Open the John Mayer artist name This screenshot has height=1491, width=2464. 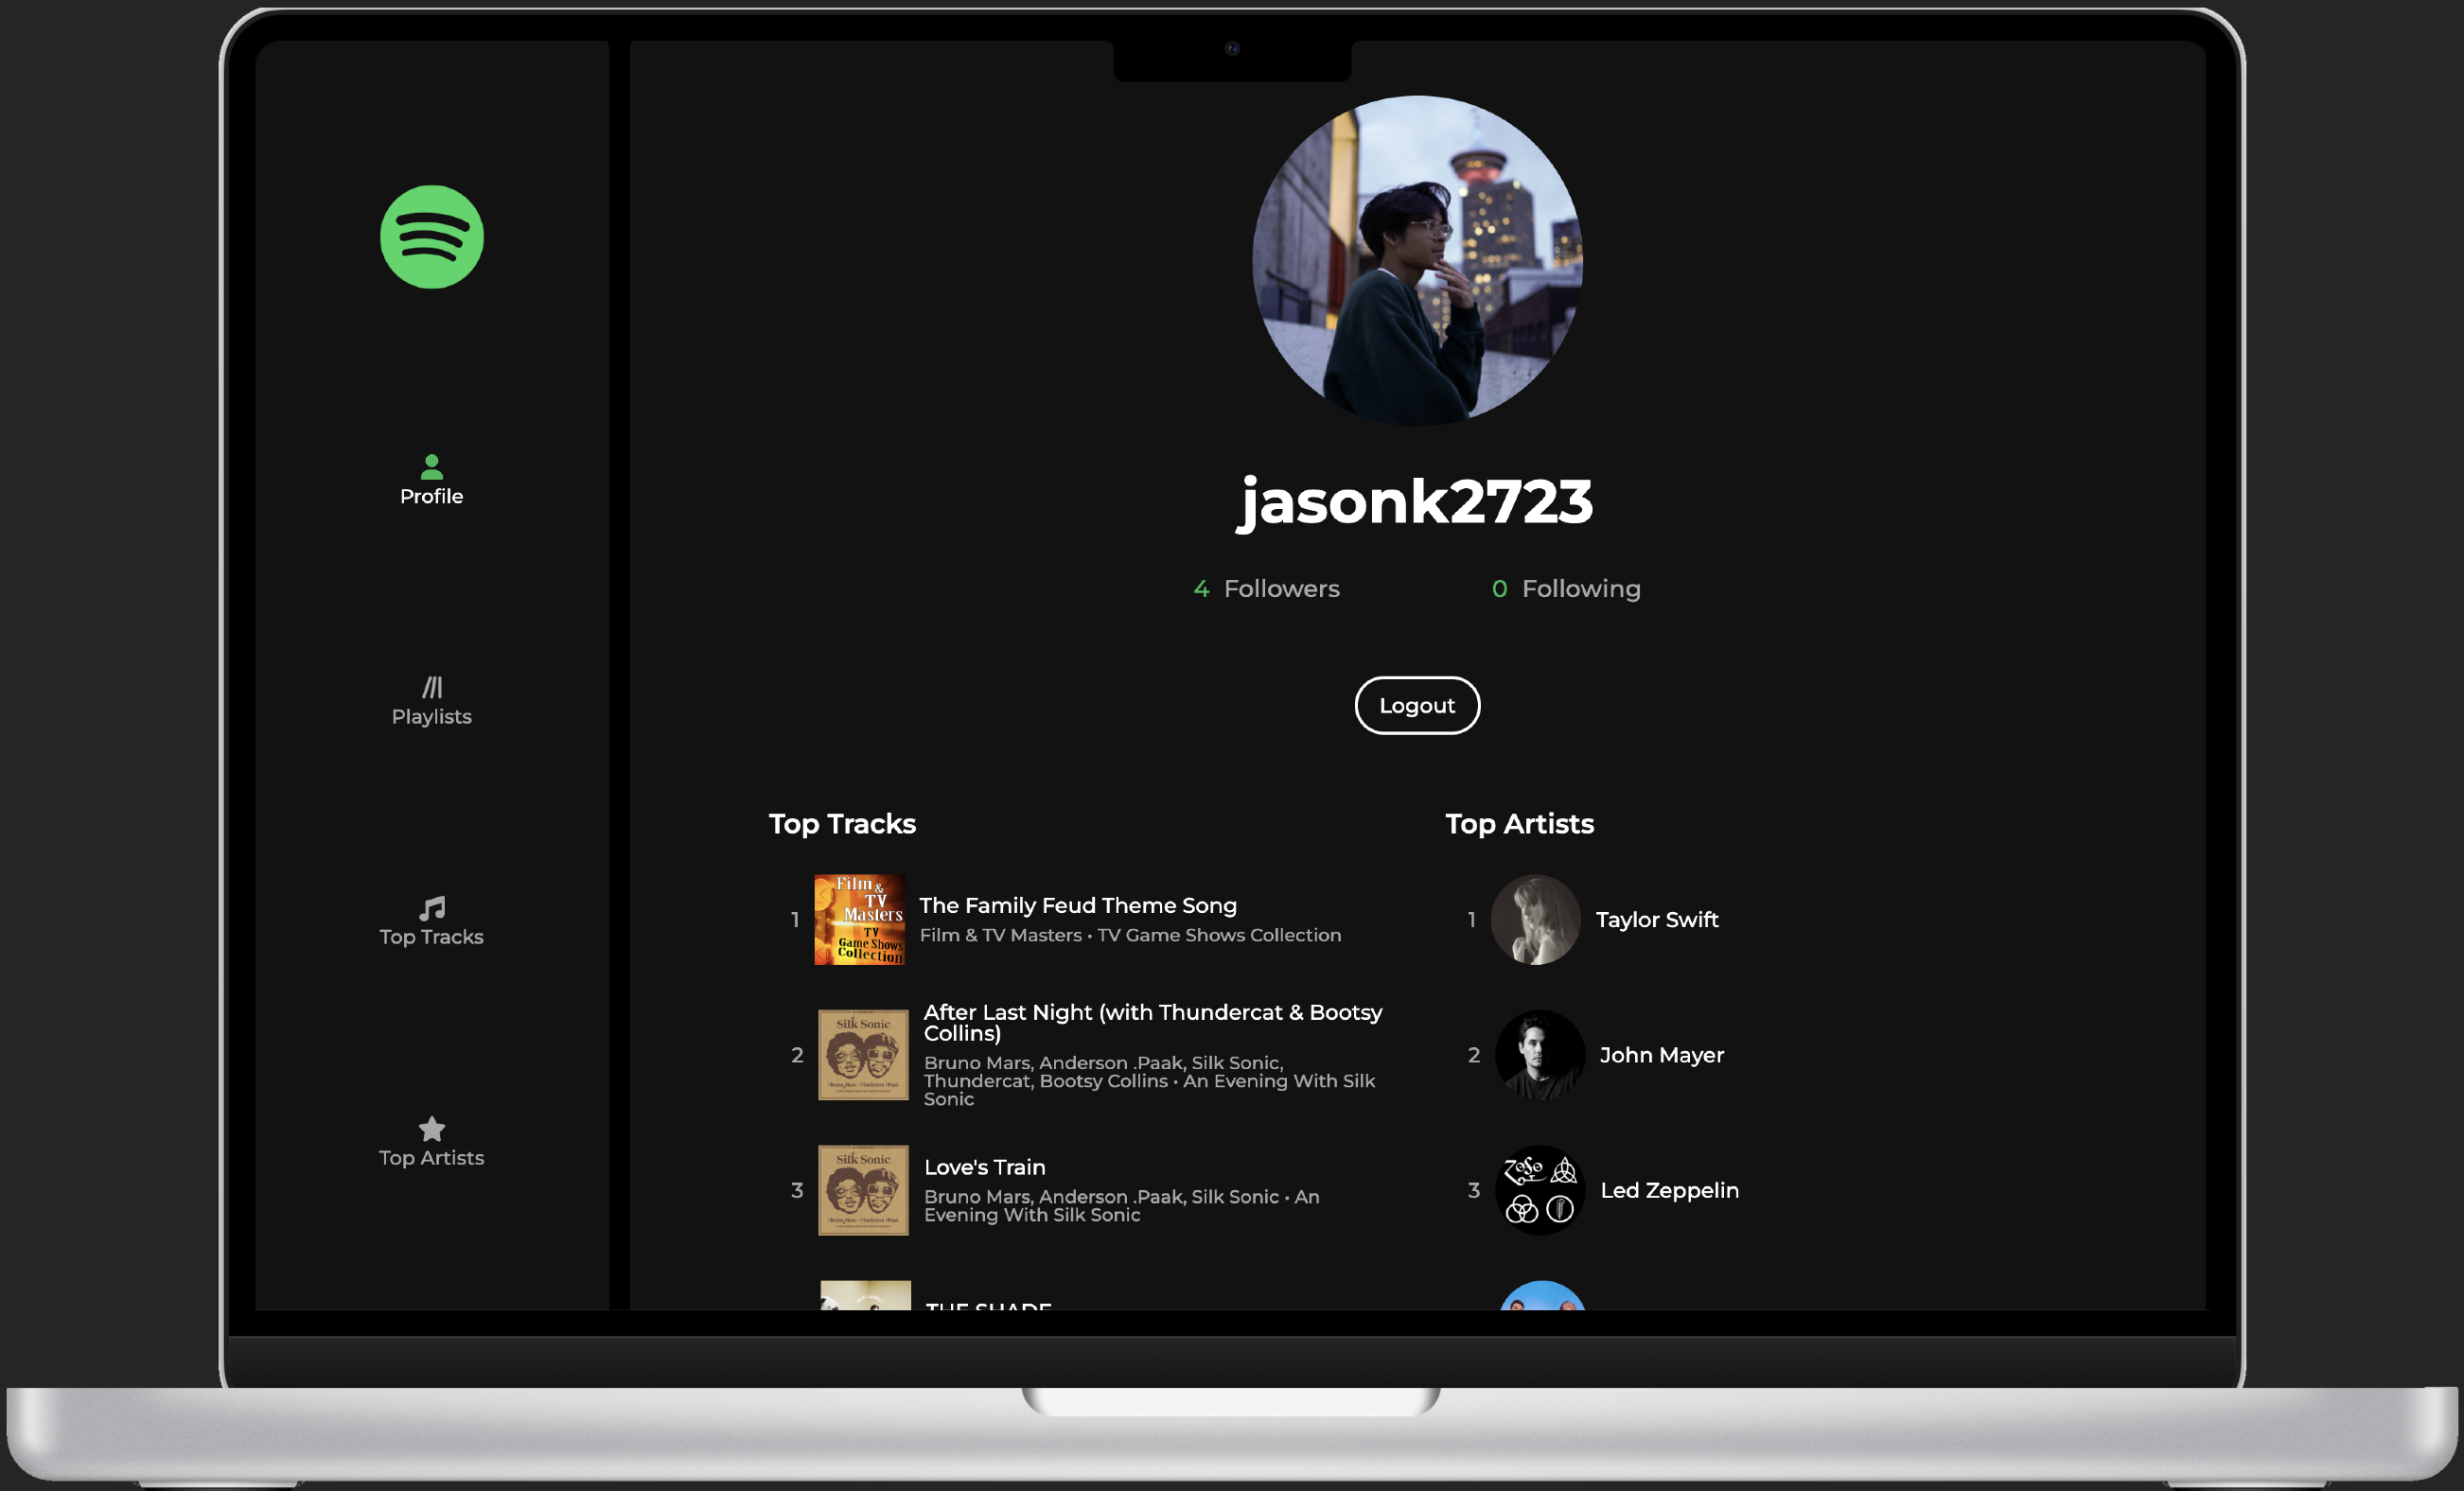pyautogui.click(x=1662, y=1055)
